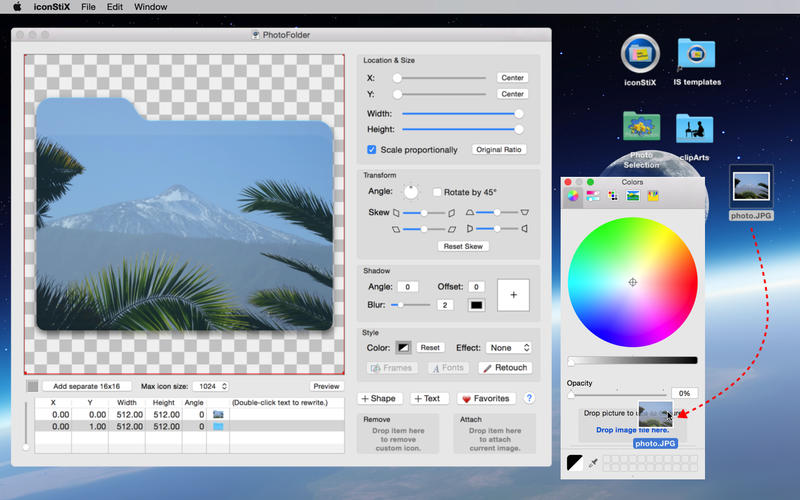Click the Reset Skew button
Screen dimensions: 800x500
pos(463,246)
